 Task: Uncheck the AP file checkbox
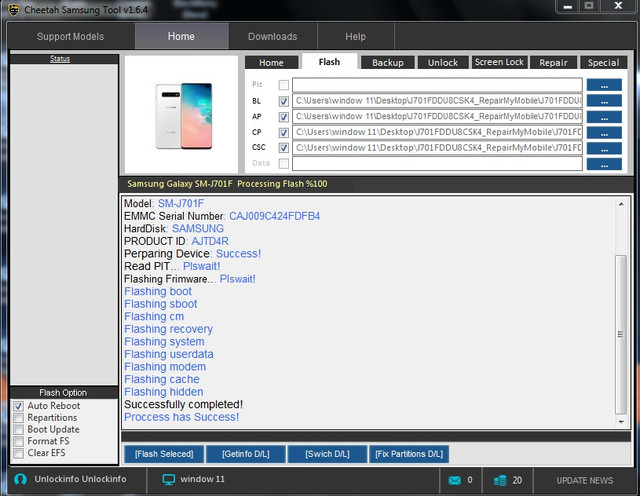[284, 117]
